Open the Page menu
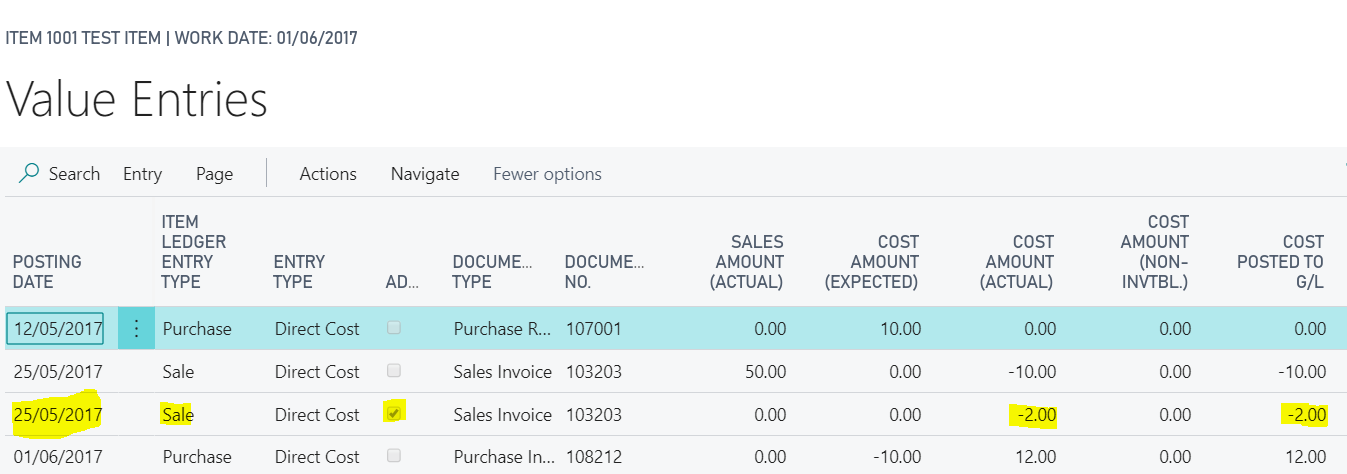The width and height of the screenshot is (1347, 474). [214, 174]
